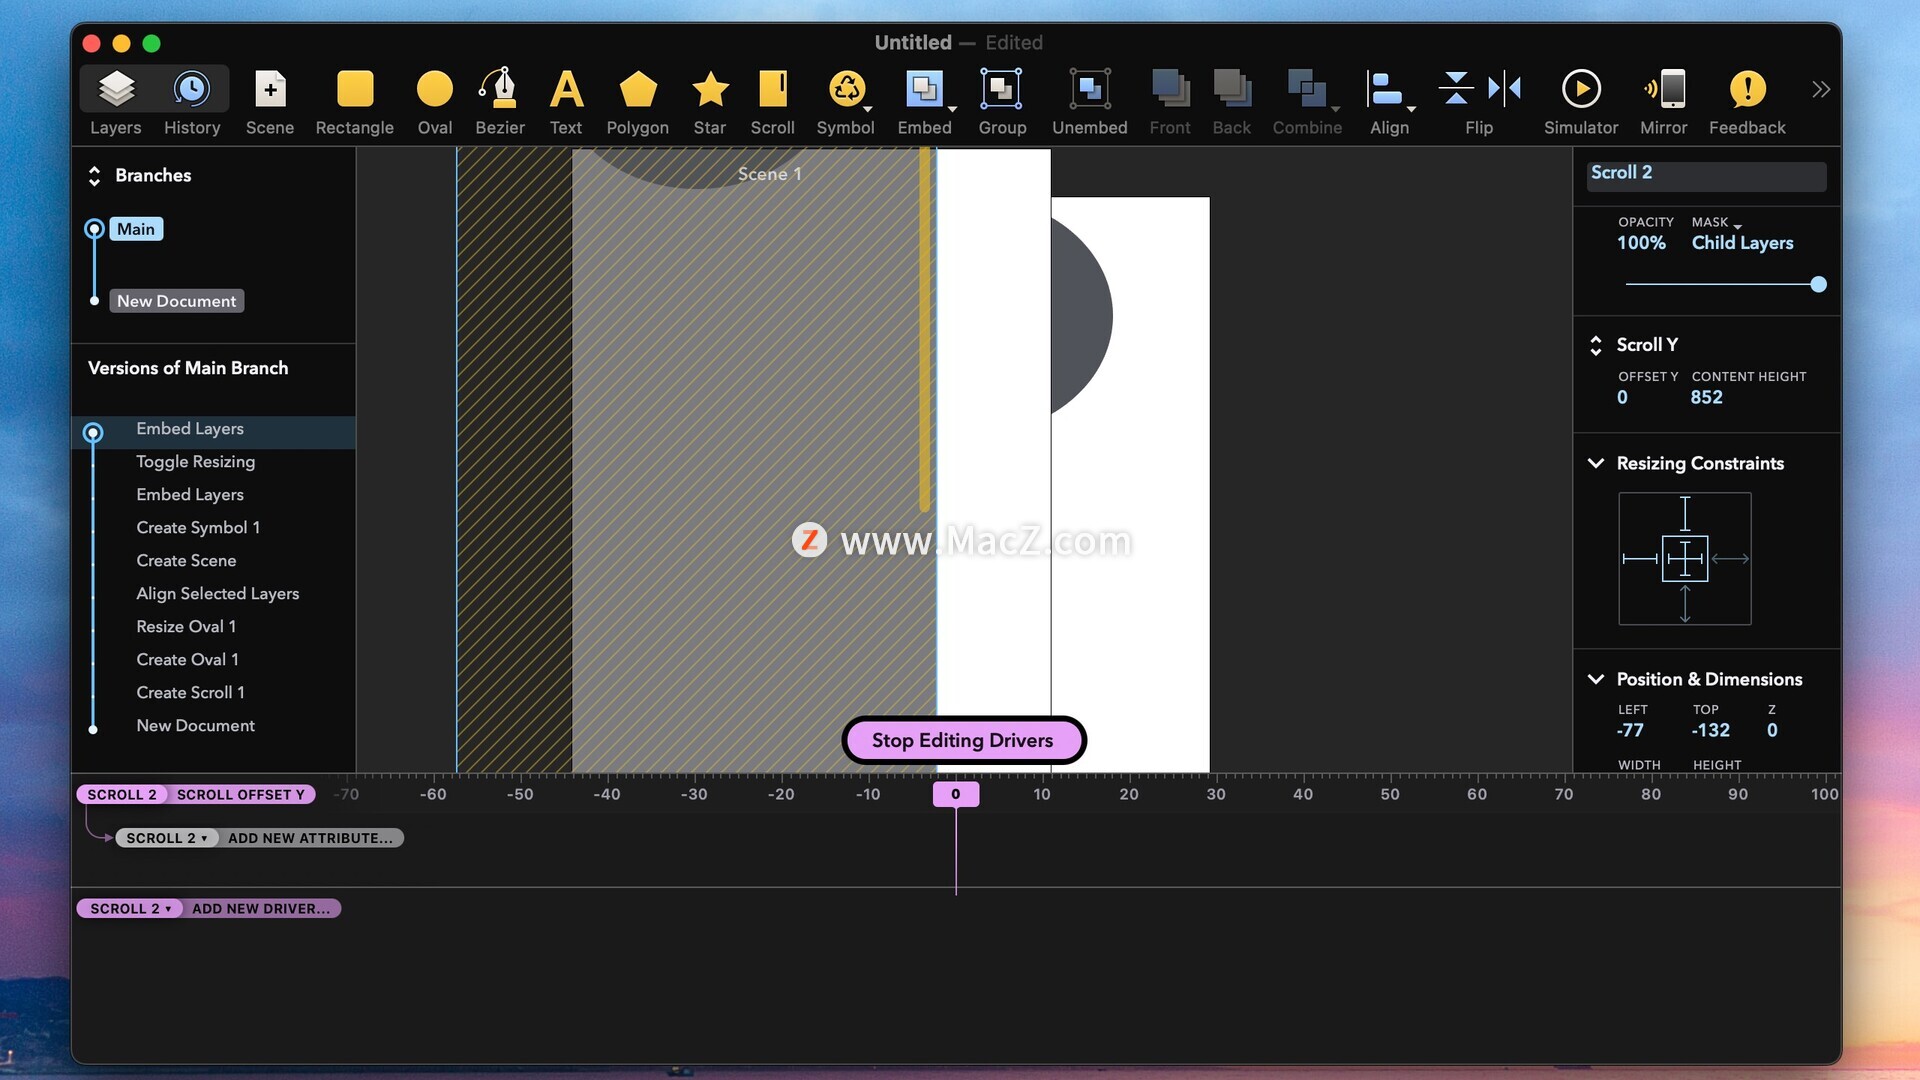This screenshot has width=1920, height=1080.
Task: Select the Create Symbol 1 version
Action: point(197,527)
